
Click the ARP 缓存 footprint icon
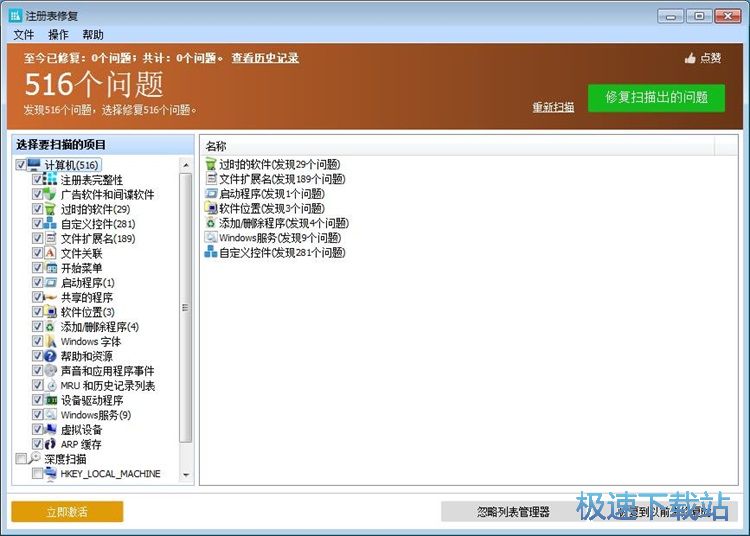click(x=50, y=444)
